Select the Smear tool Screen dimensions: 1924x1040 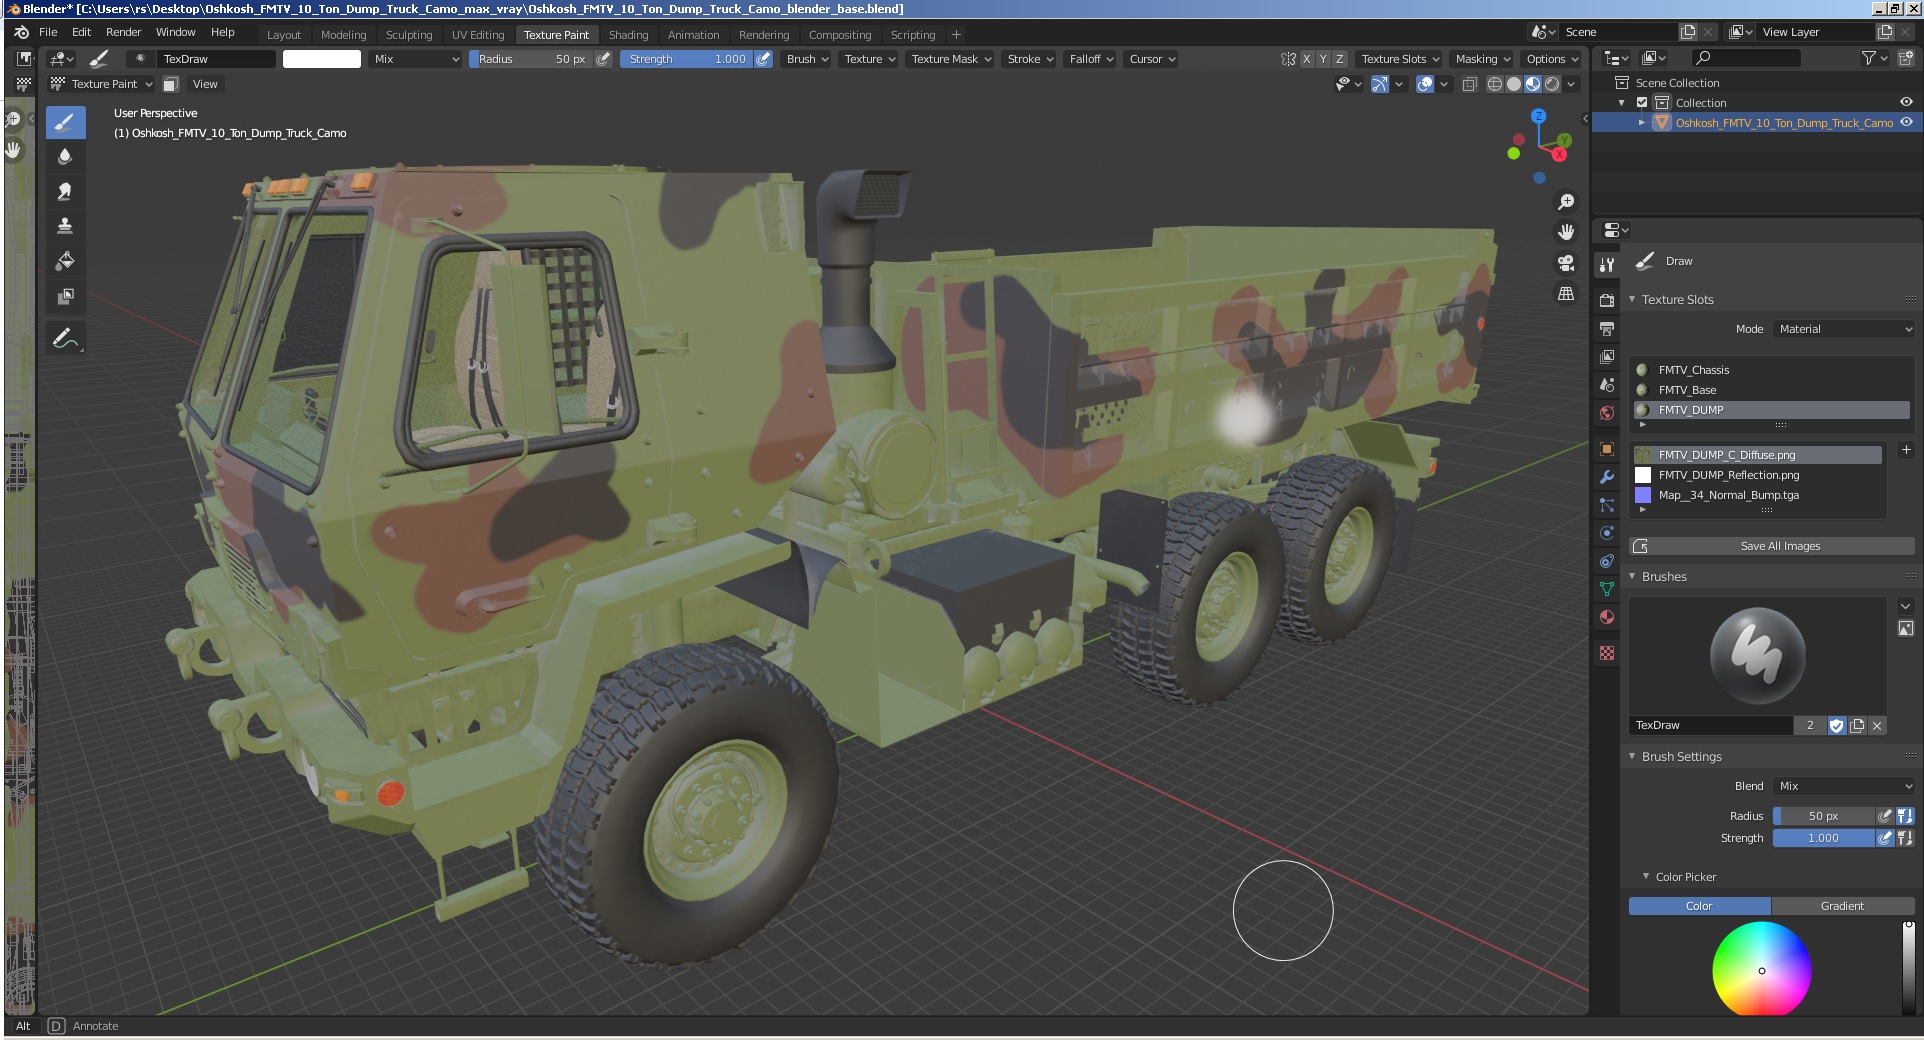tap(65, 192)
